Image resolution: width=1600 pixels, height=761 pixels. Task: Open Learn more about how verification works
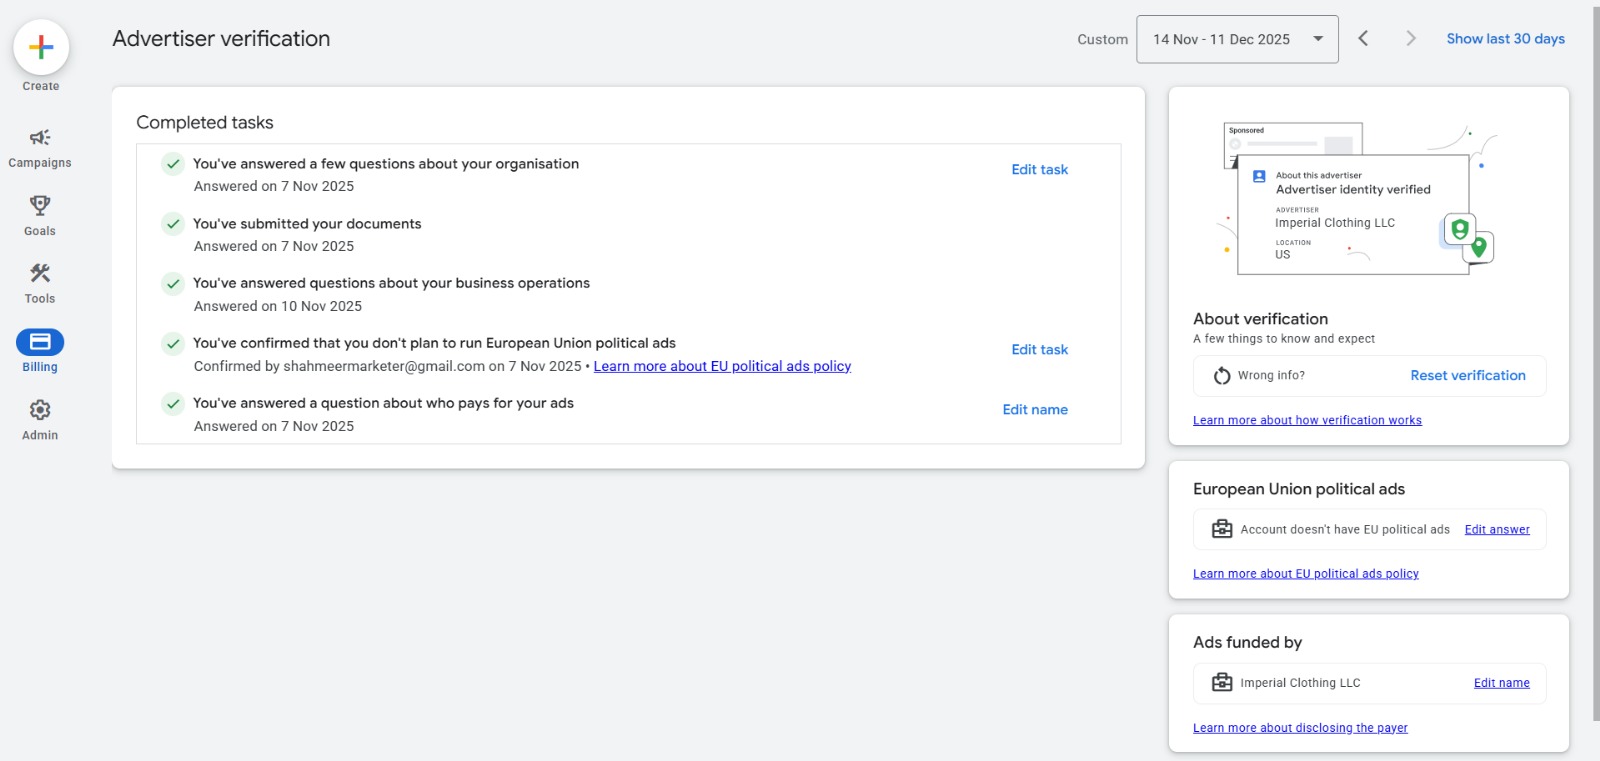1306,421
